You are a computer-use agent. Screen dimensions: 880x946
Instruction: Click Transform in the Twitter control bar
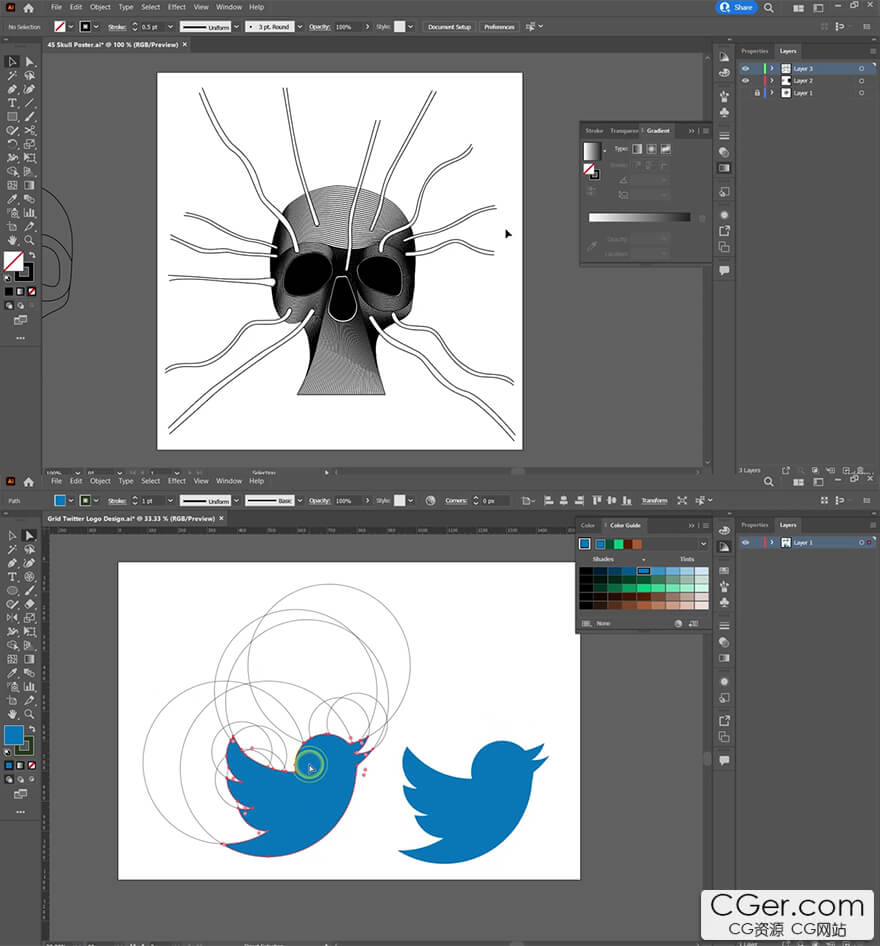654,501
